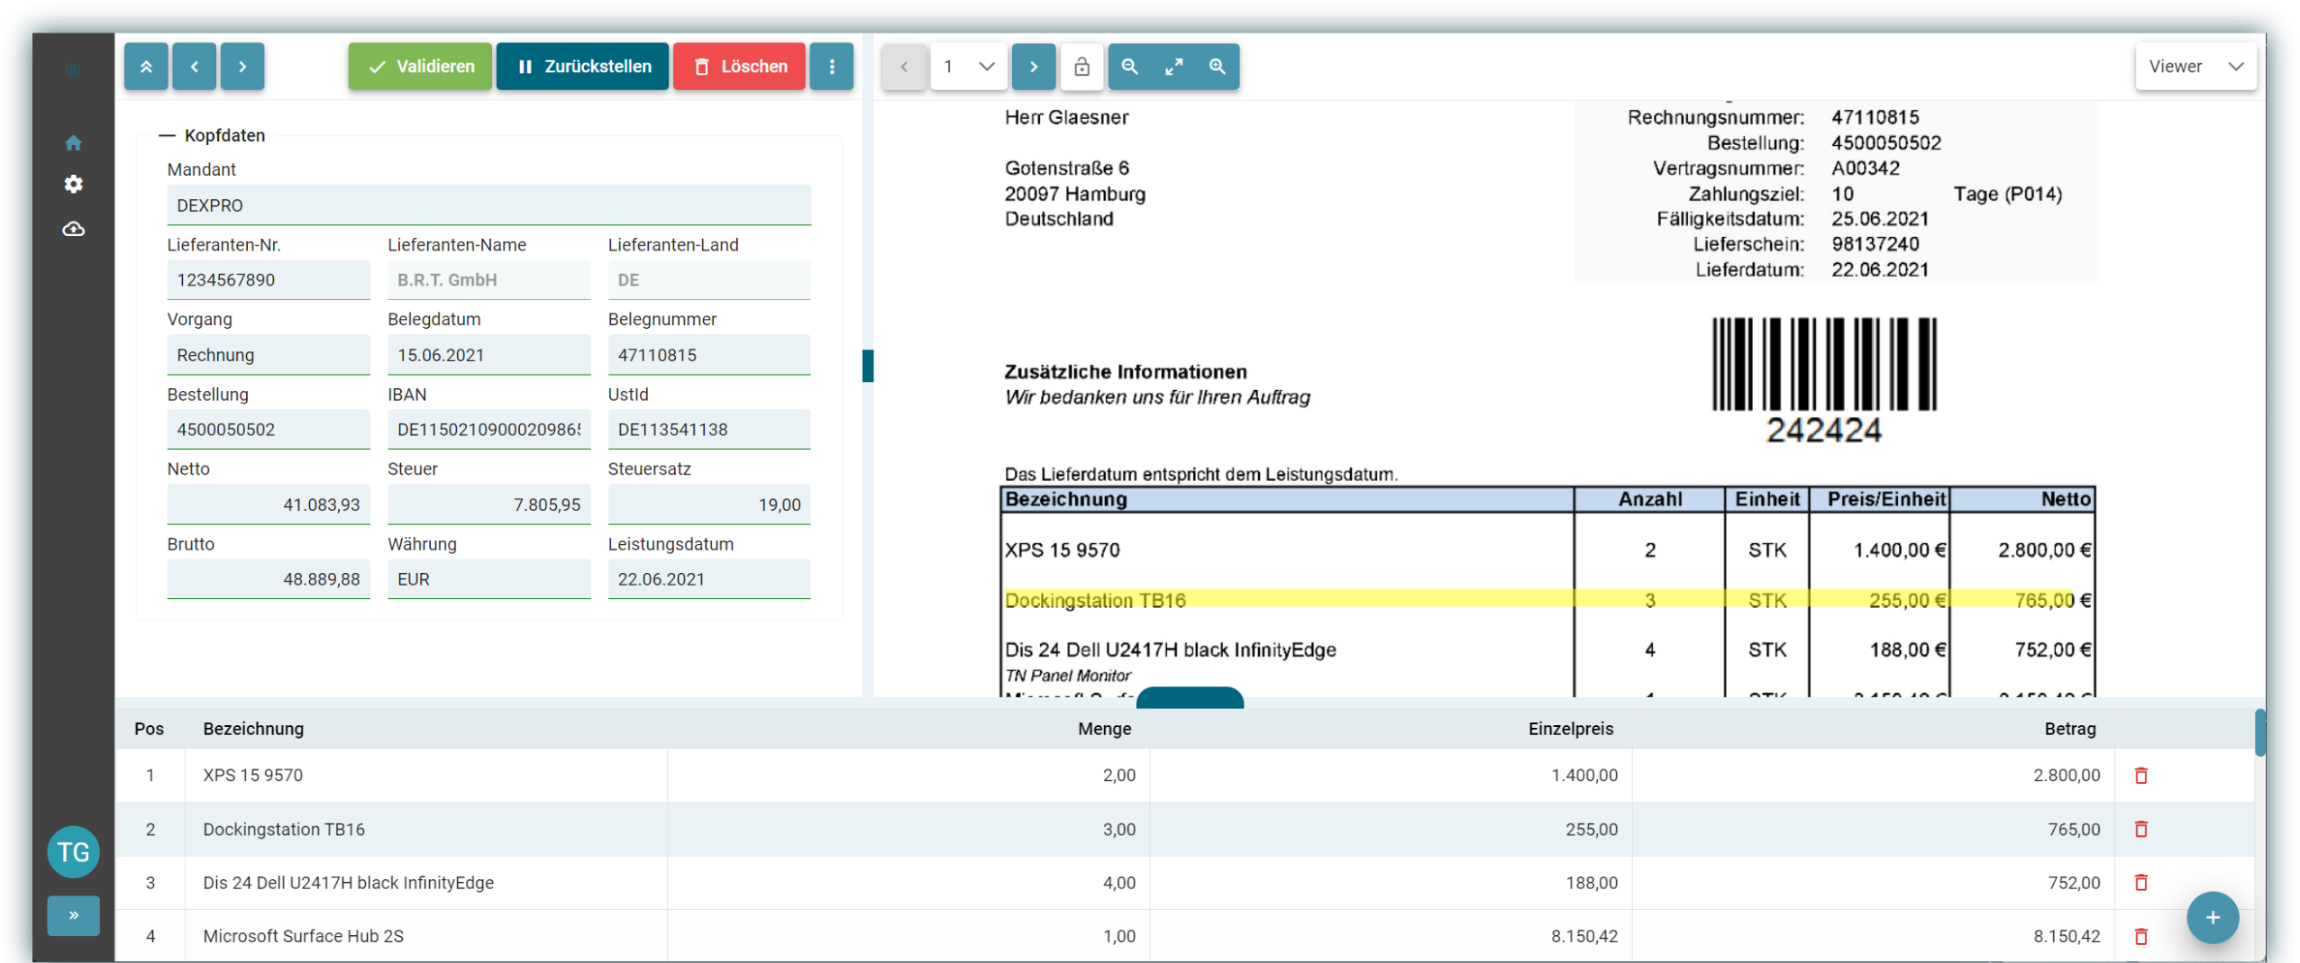Open the more options menu
The image size is (2300, 963).
[833, 66]
